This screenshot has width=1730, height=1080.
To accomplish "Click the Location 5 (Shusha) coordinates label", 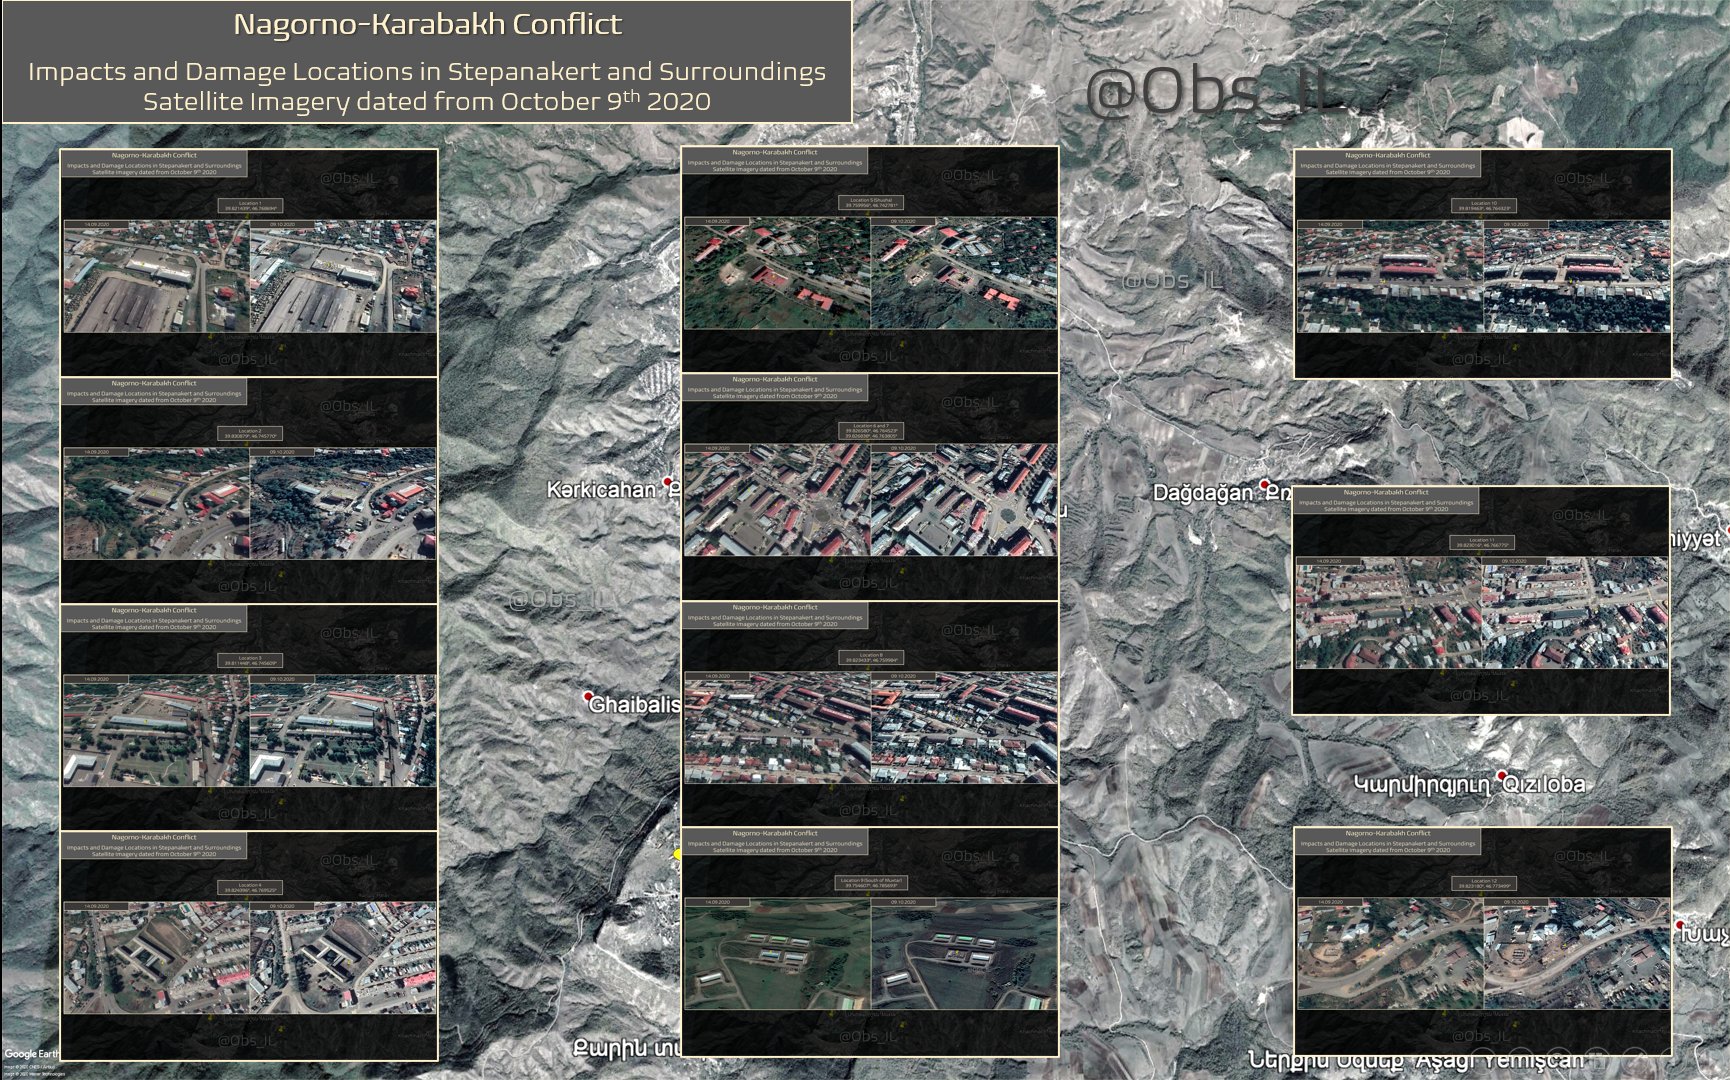I will (869, 203).
